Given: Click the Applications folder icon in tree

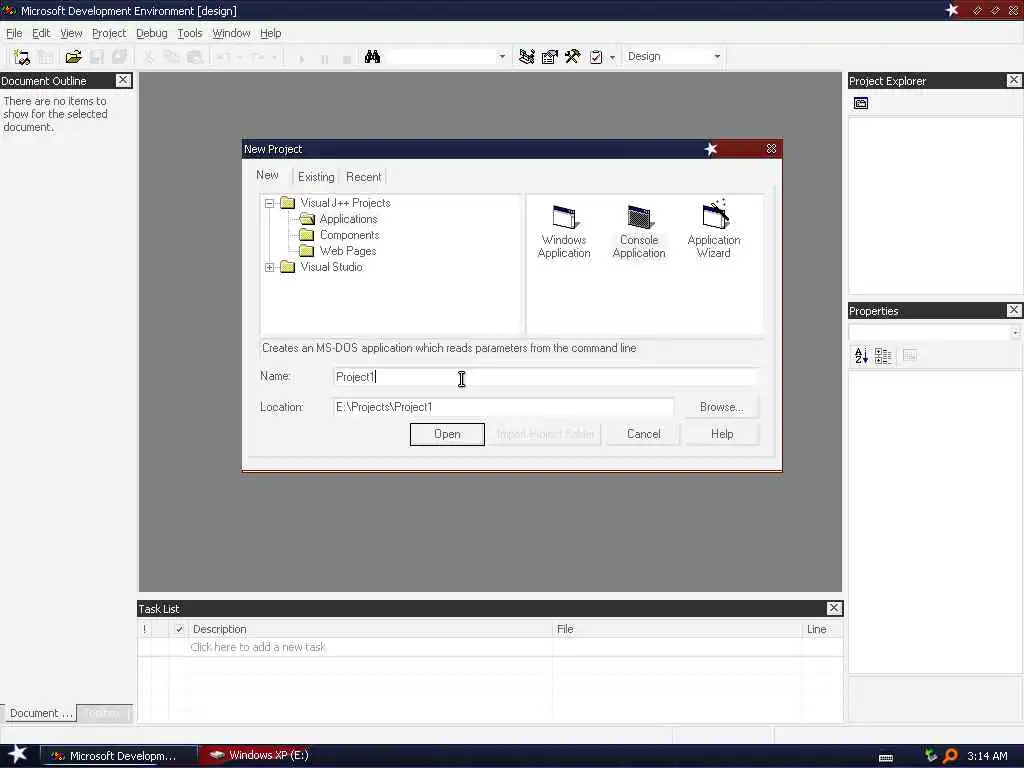Looking at the screenshot, I should coord(306,219).
